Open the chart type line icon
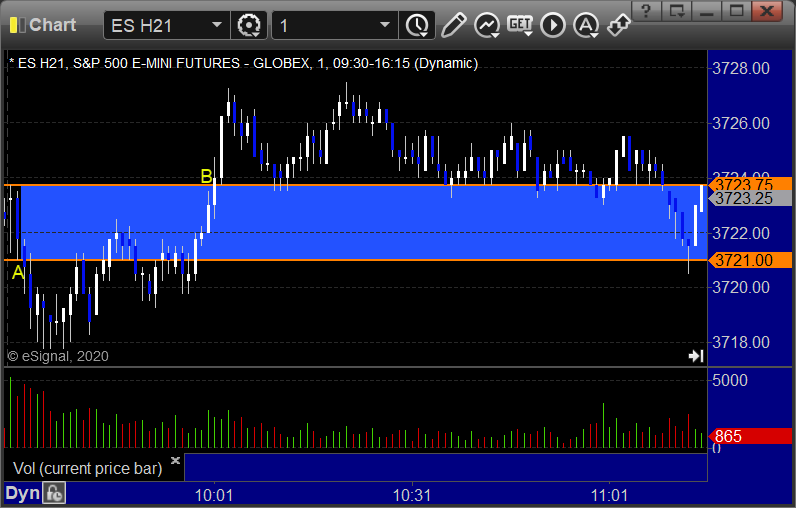Viewport: 796px width, 508px height. [x=487, y=25]
